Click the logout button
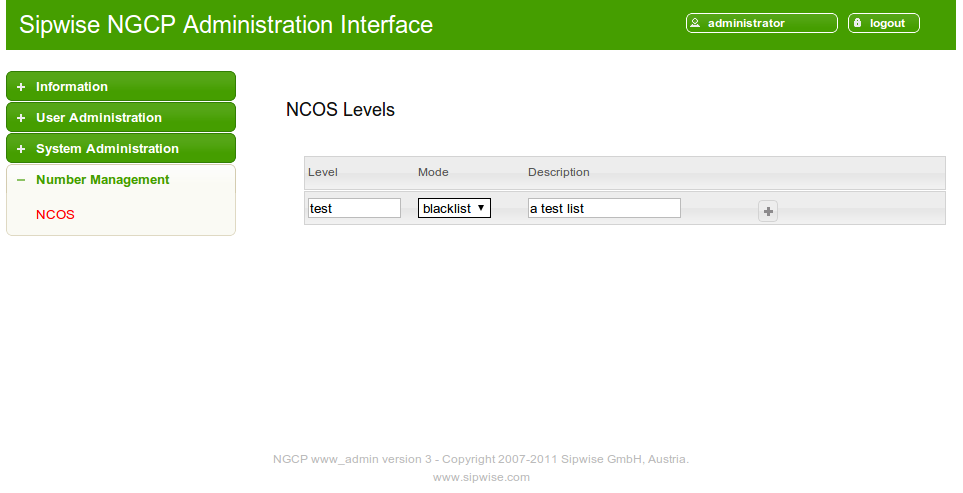This screenshot has width=963, height=493. 884,23
